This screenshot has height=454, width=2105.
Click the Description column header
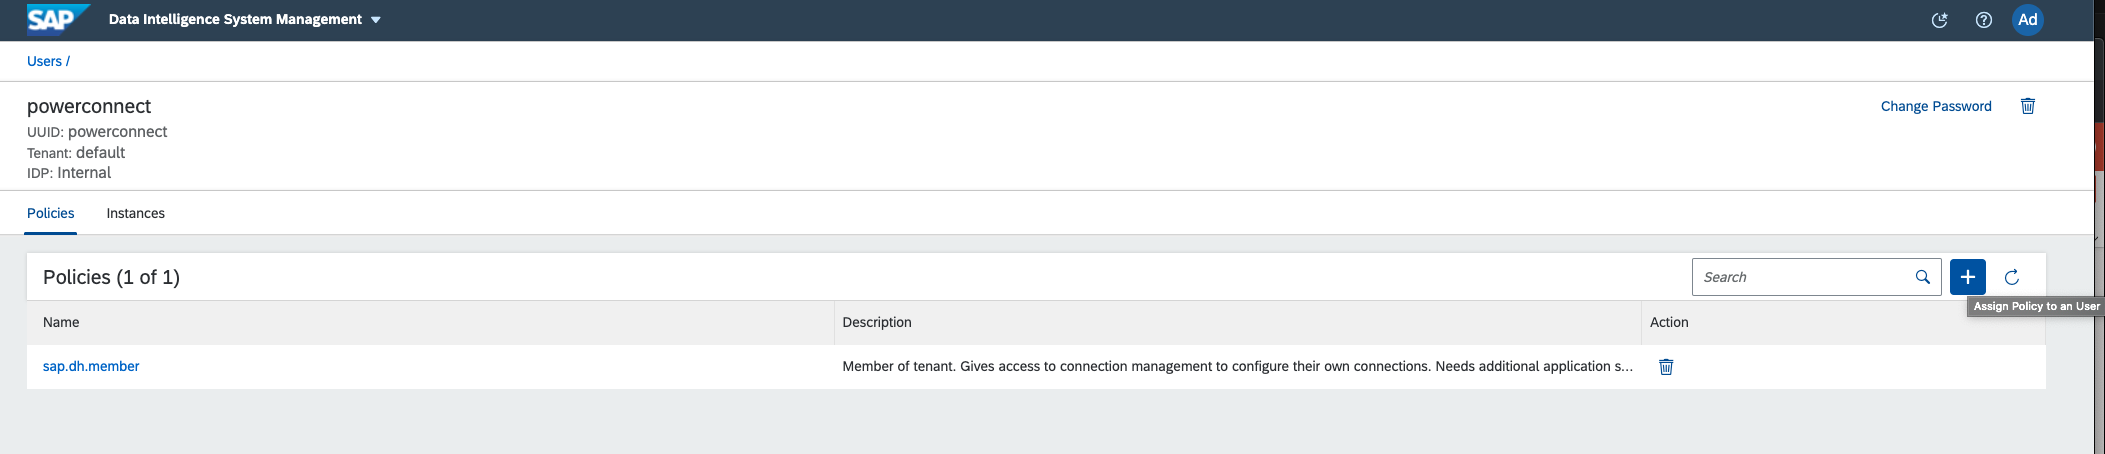pyautogui.click(x=877, y=322)
